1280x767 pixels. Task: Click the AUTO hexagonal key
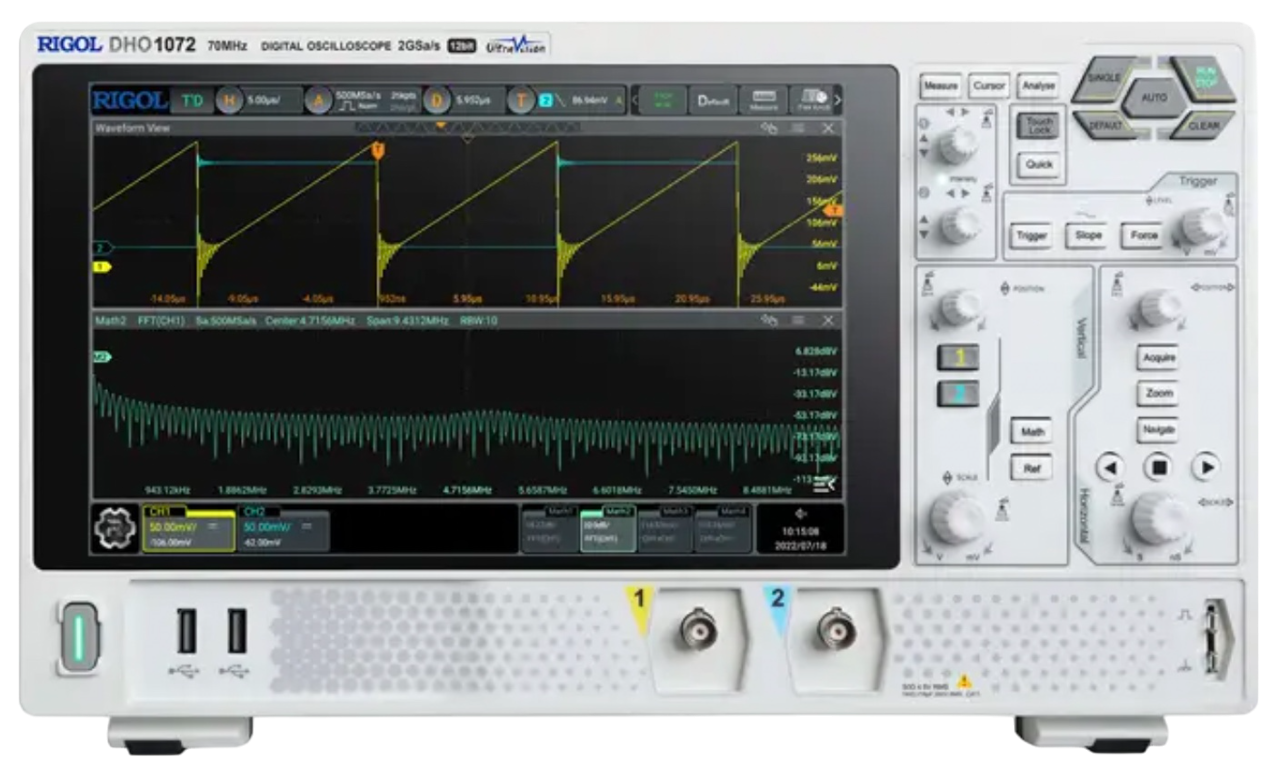tap(1153, 98)
